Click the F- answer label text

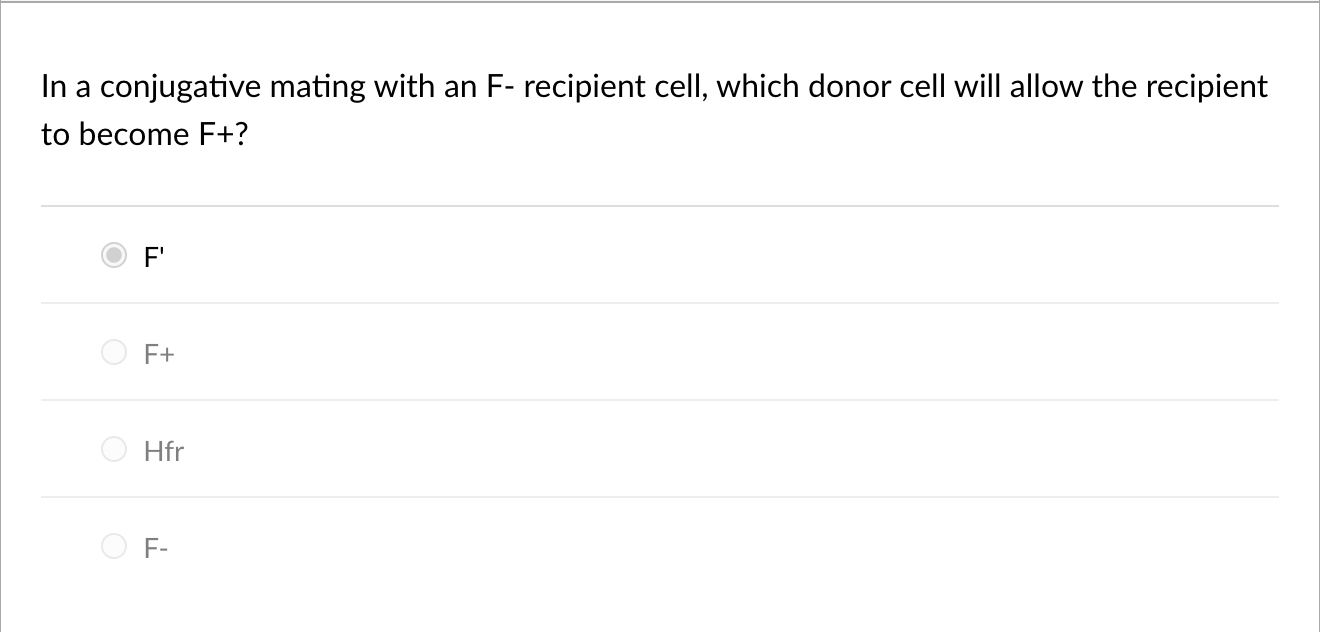[156, 548]
